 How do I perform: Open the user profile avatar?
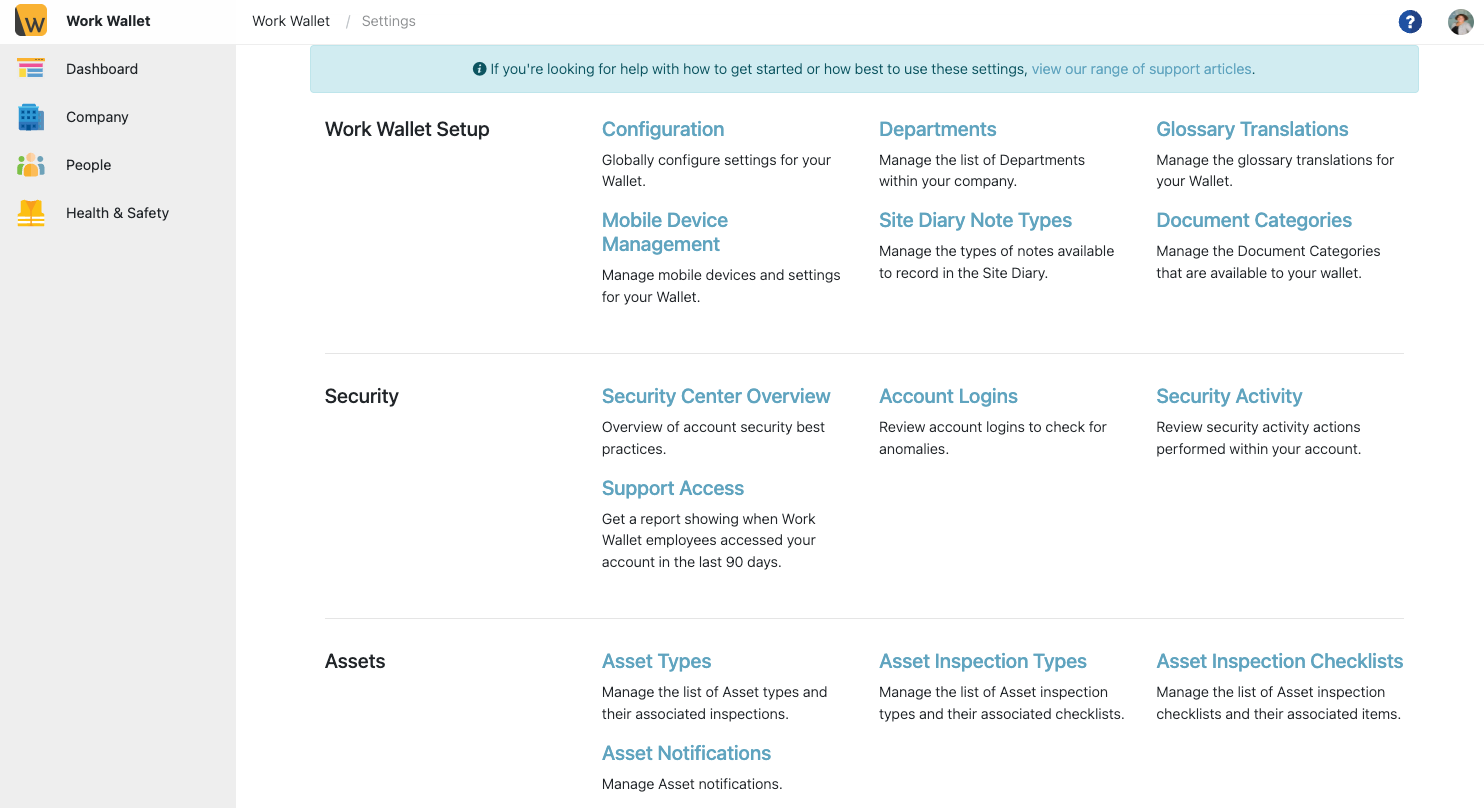pos(1460,21)
